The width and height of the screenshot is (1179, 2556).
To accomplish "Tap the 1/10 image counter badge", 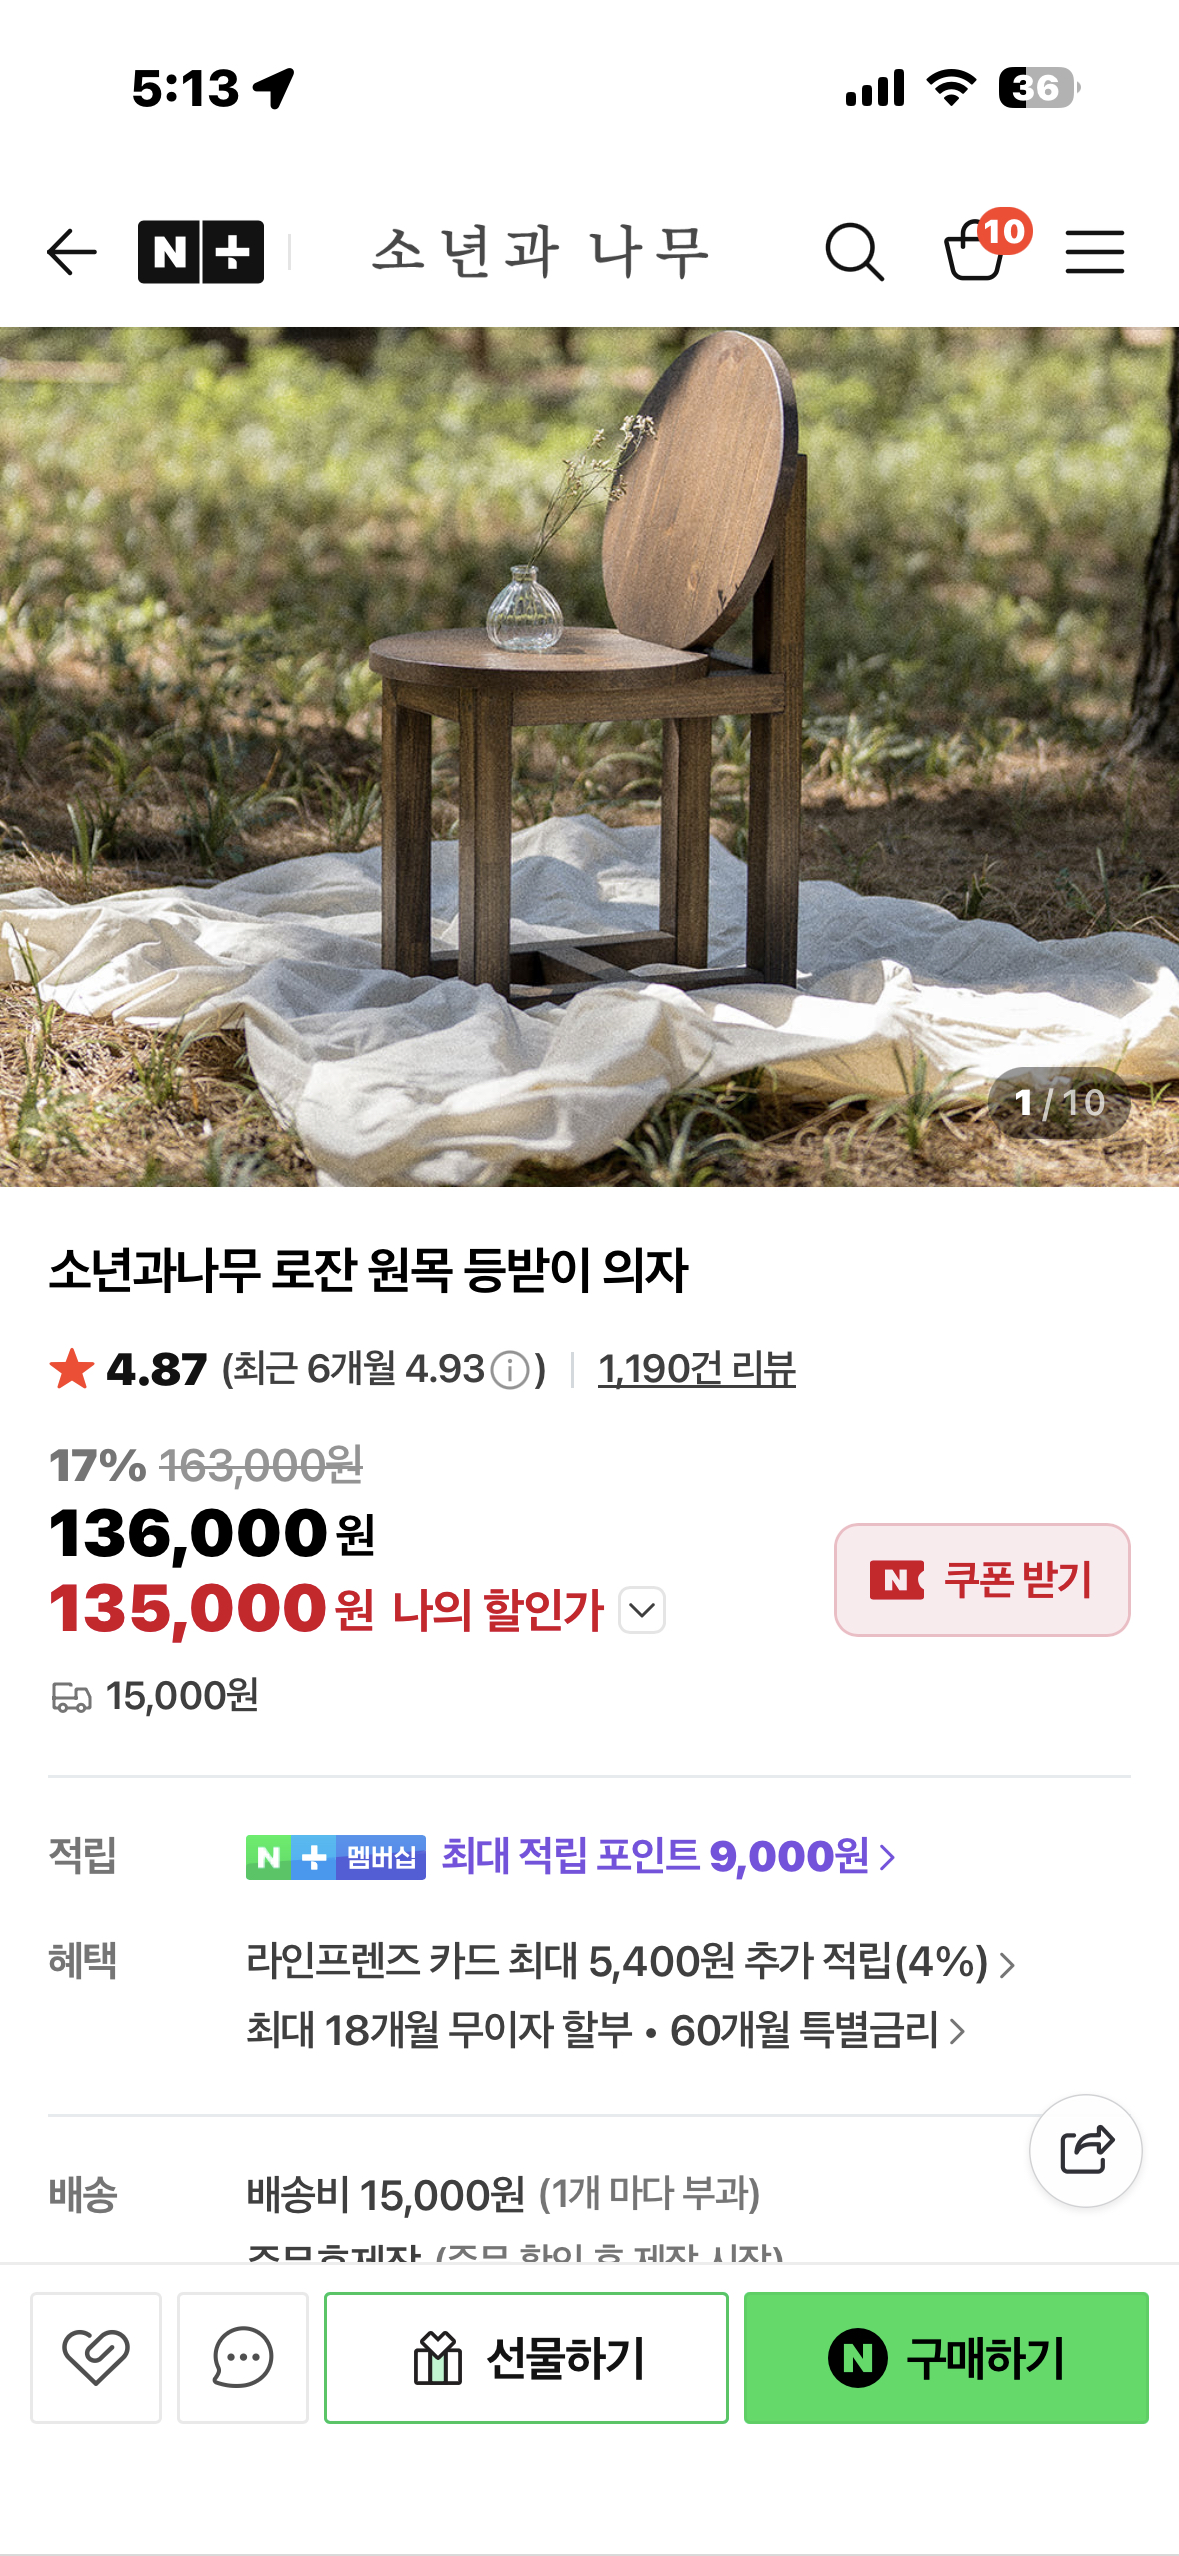I will (x=1058, y=1102).
